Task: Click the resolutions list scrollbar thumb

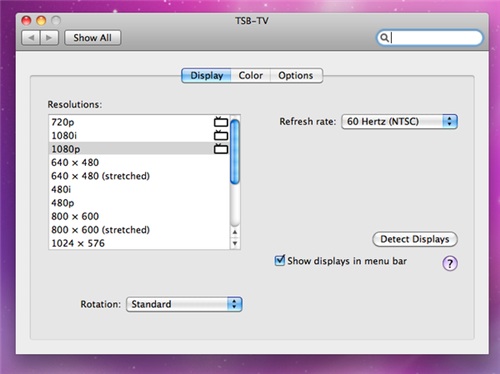Action: pyautogui.click(x=235, y=152)
